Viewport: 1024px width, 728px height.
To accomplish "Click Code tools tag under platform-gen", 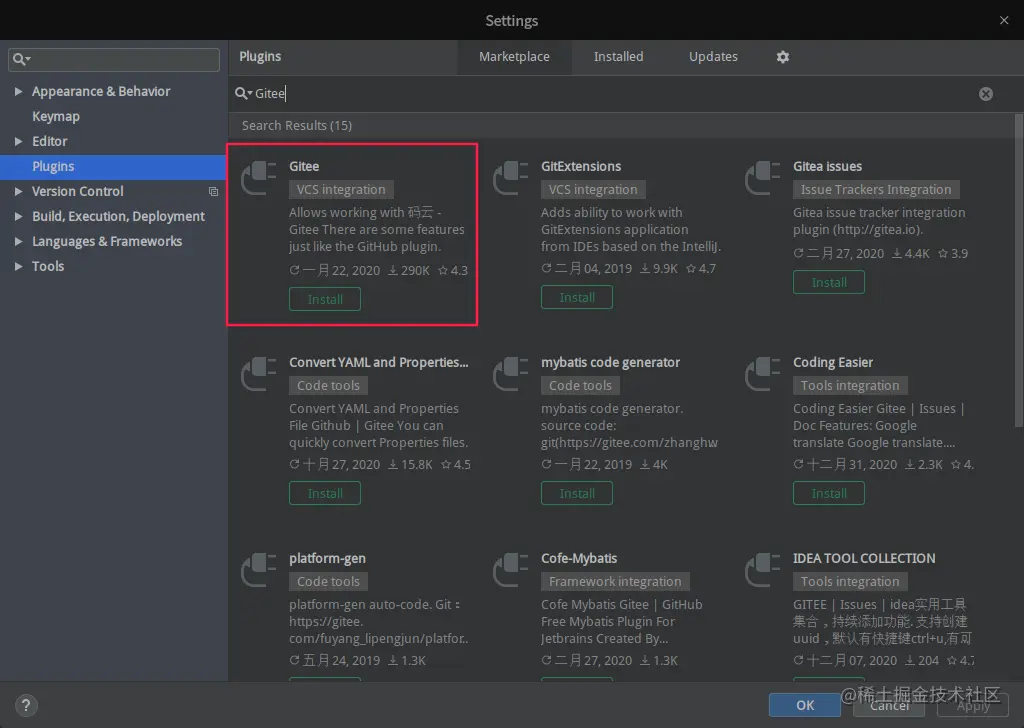I will click(x=328, y=581).
